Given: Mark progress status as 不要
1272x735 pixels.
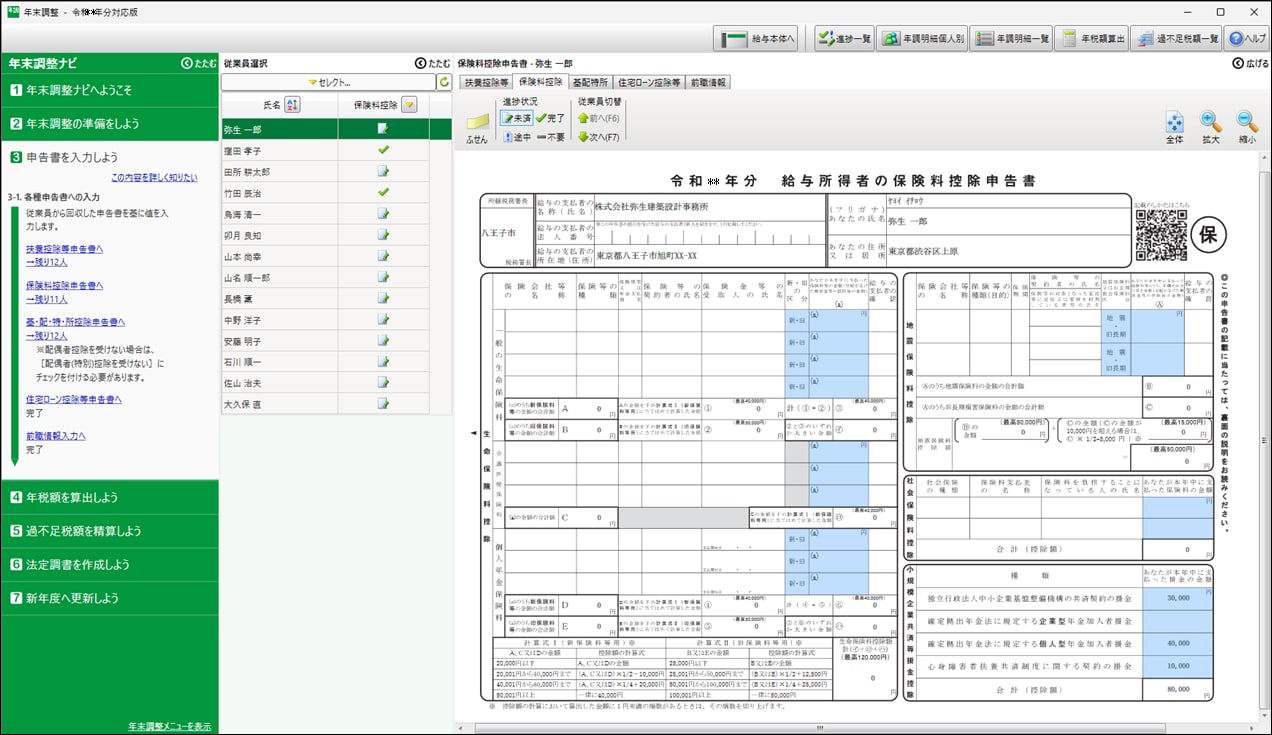Looking at the screenshot, I should (x=550, y=137).
